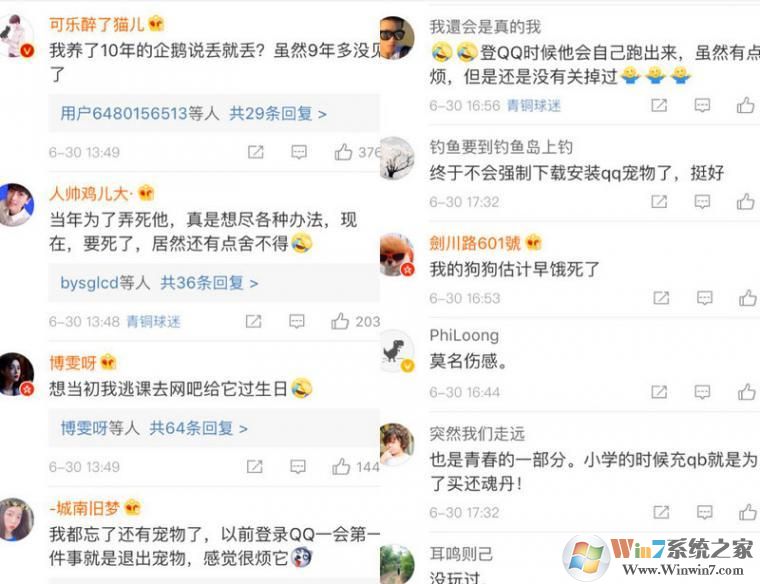Expand 共29条回复 under 可乐醉了猫儿

click(x=278, y=114)
